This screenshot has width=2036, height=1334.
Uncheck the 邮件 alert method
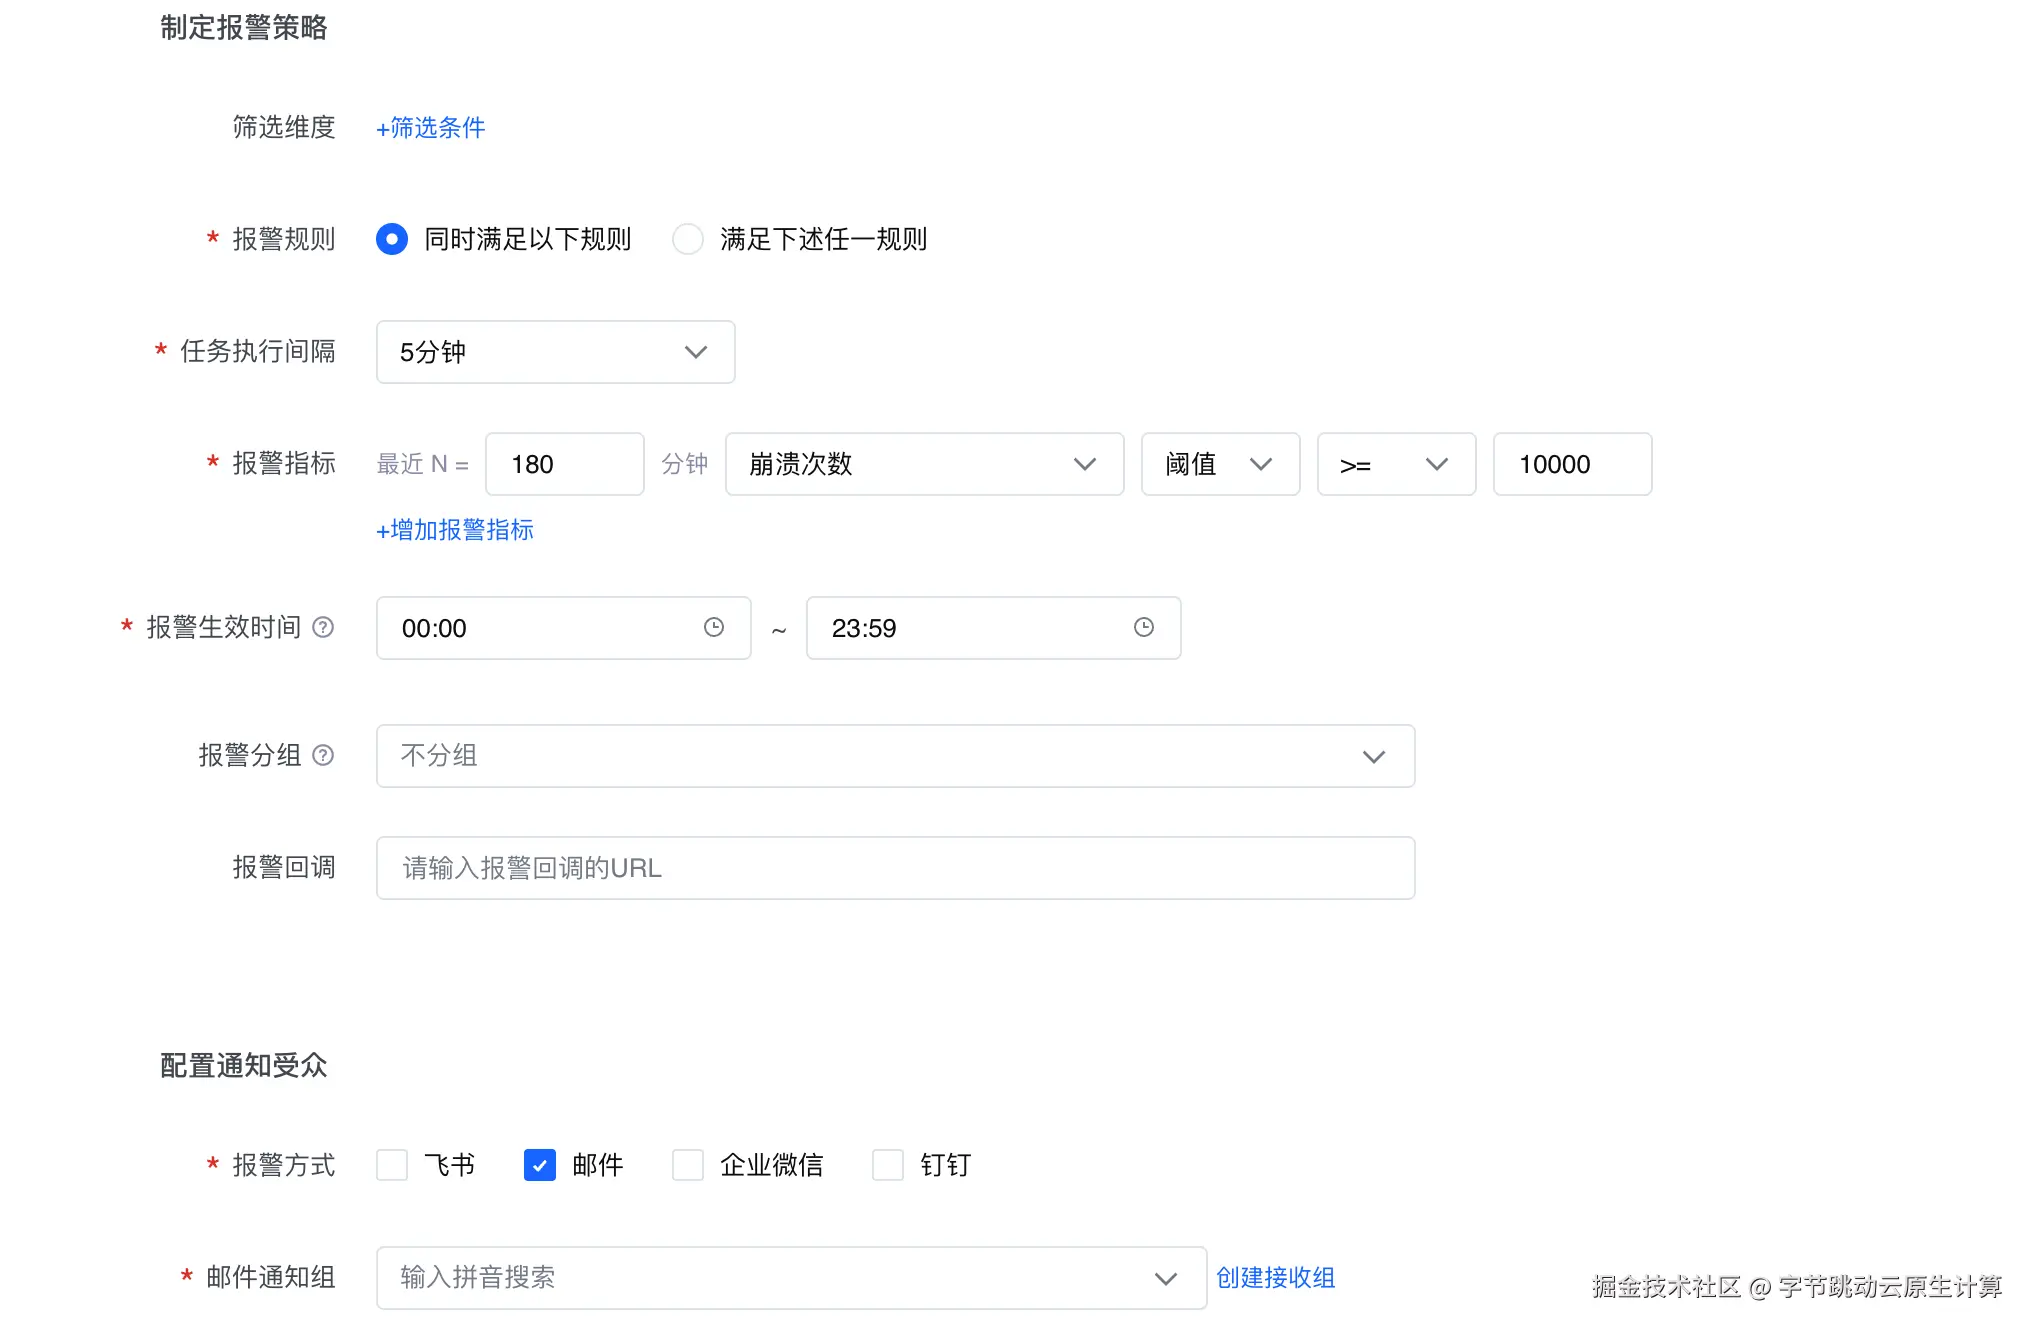tap(540, 1165)
